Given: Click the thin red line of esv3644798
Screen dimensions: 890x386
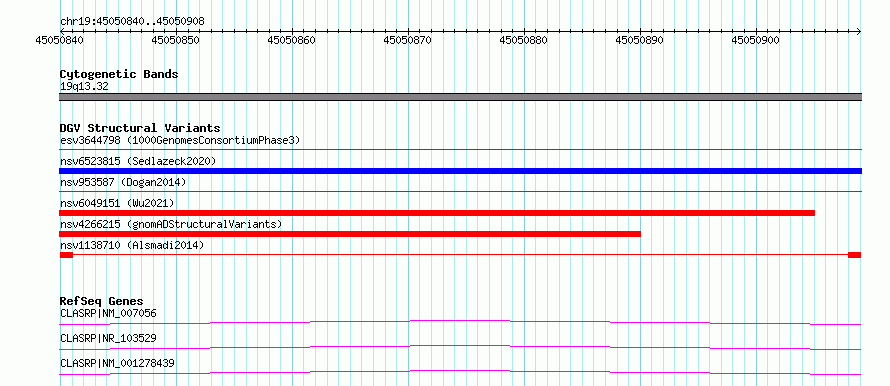Looking at the screenshot, I should coord(460,150).
